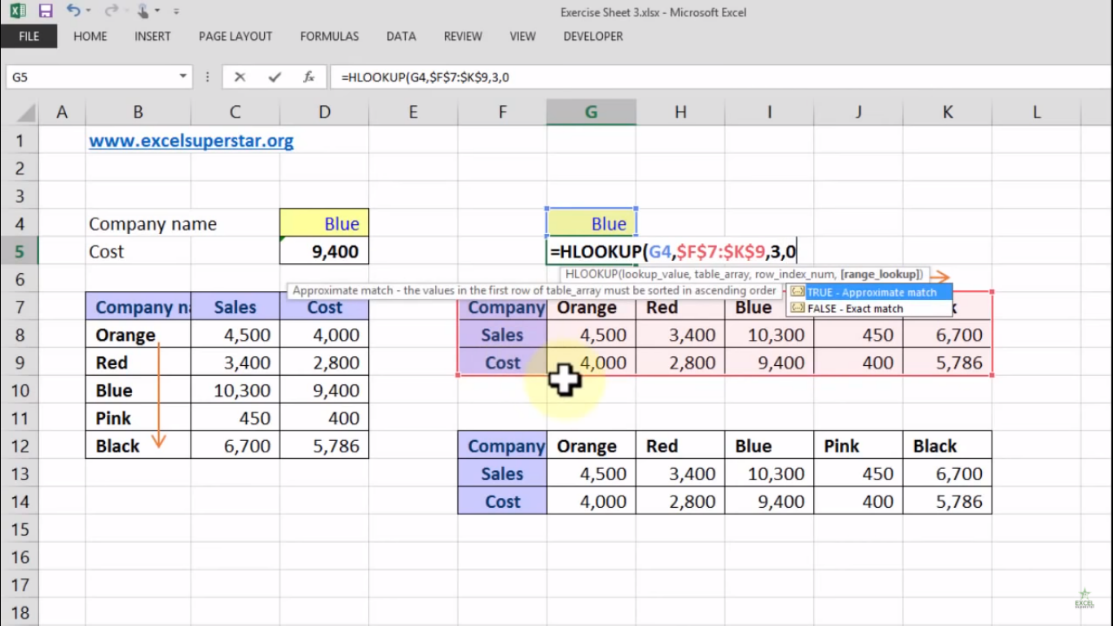Select column D header
This screenshot has height=626, width=1113.
(x=324, y=112)
